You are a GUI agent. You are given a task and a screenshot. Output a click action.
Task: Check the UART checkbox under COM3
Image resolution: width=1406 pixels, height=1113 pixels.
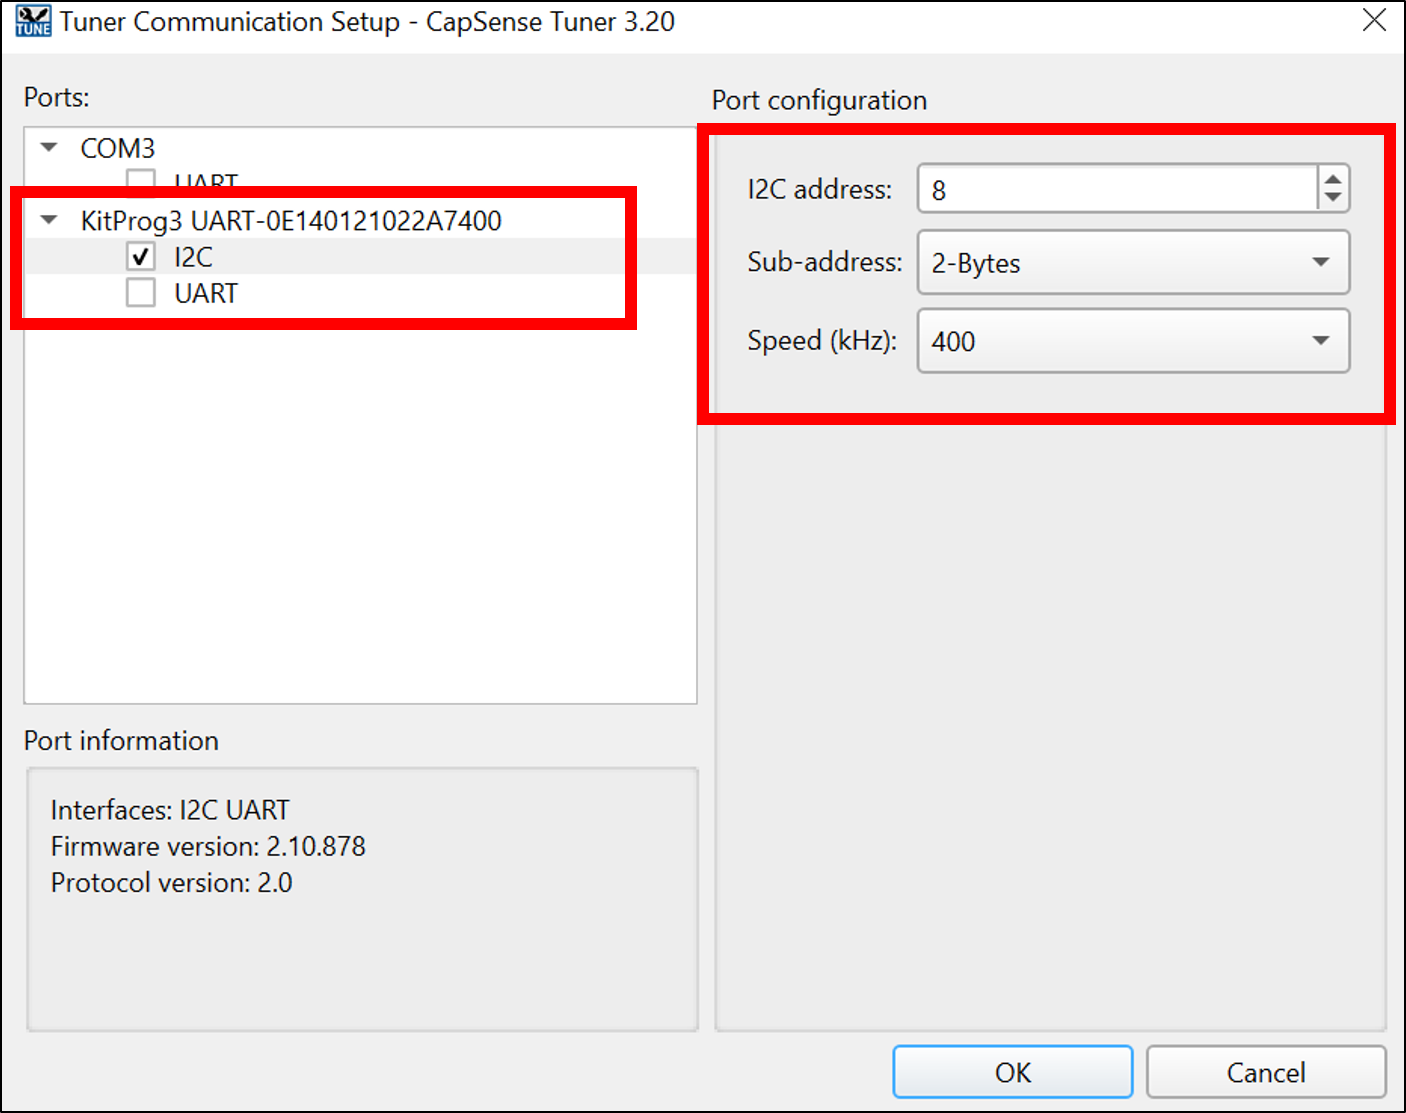point(141,180)
